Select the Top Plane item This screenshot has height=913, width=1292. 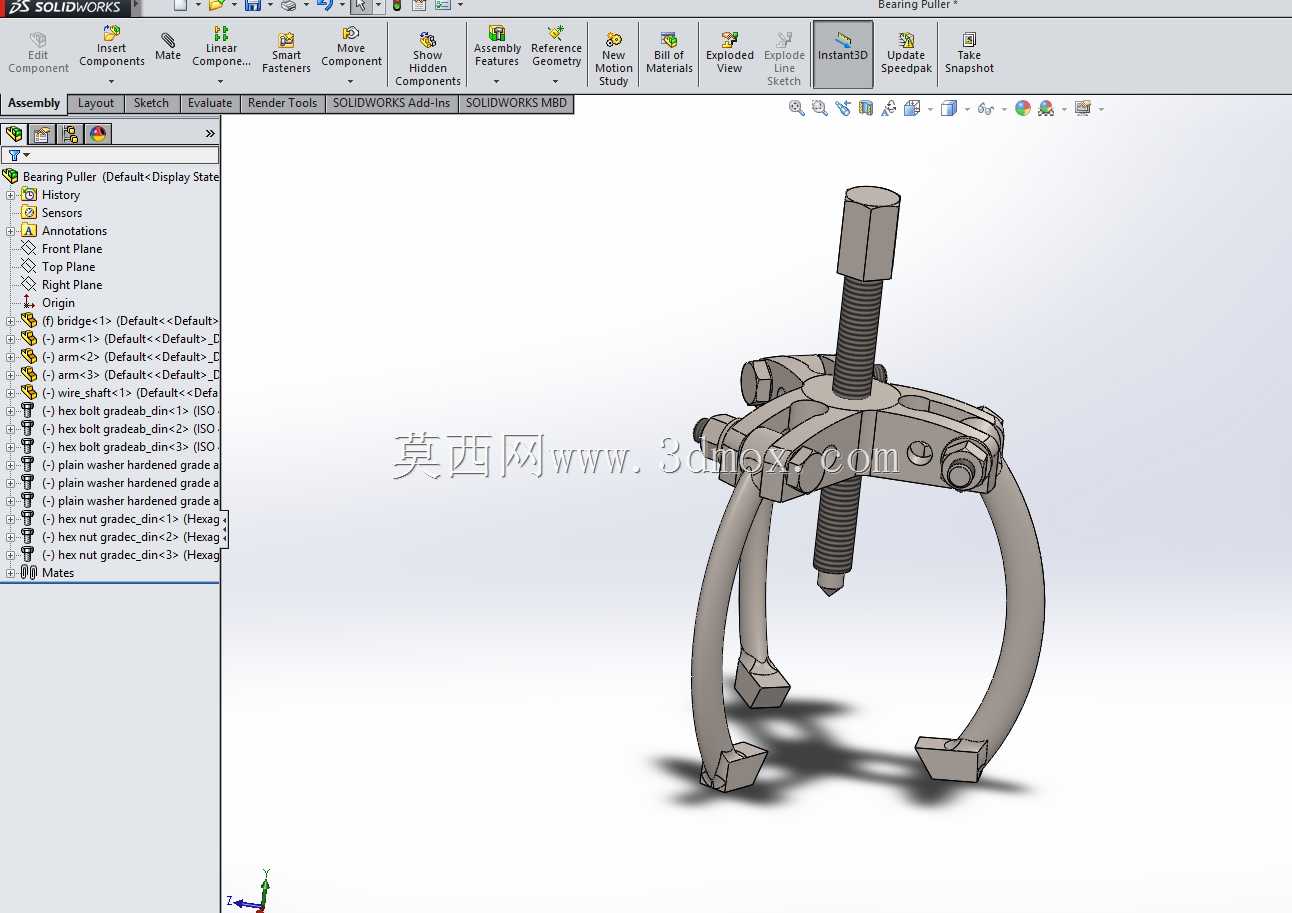click(68, 267)
